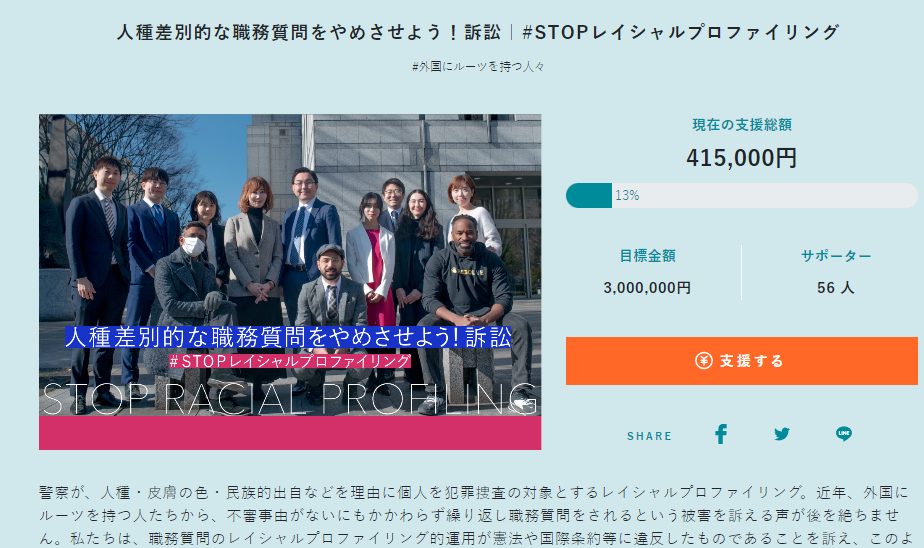Viewport: 924px width, 548px height.
Task: Open the #外国にルーツを持つ人々 hashtag link
Action: (x=478, y=67)
